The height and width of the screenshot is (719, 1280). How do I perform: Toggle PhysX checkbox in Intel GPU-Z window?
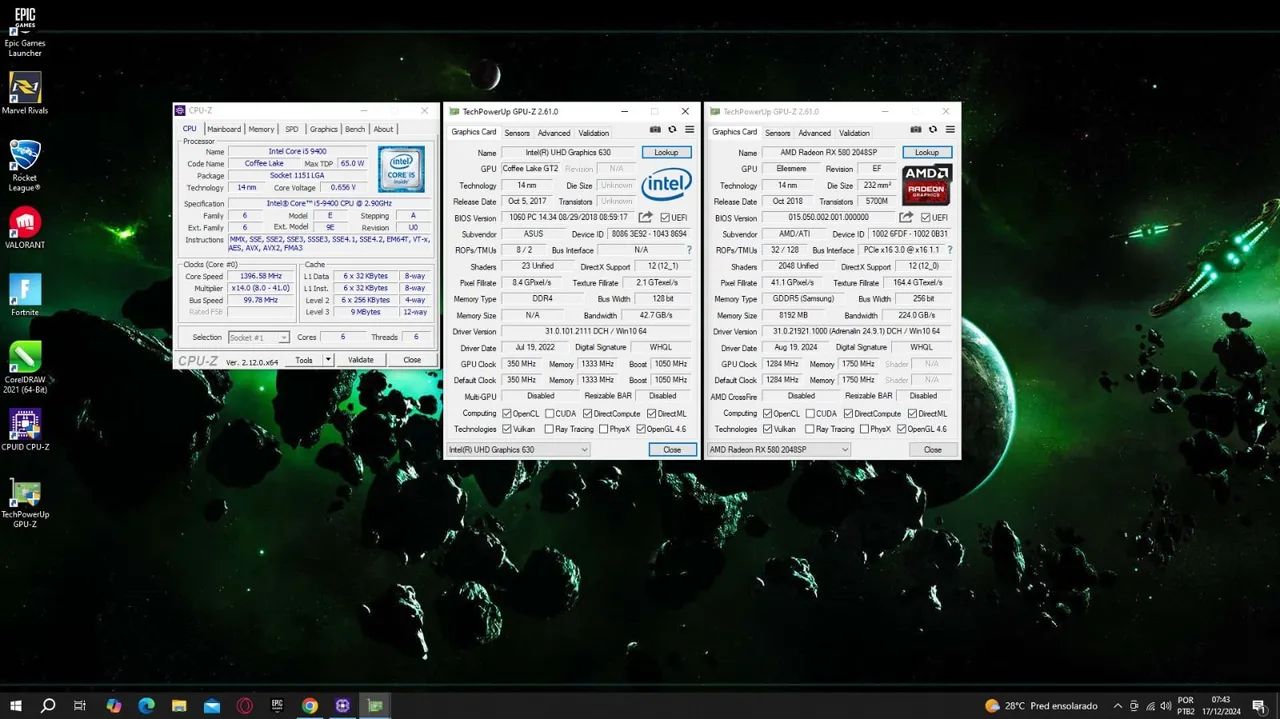point(603,429)
